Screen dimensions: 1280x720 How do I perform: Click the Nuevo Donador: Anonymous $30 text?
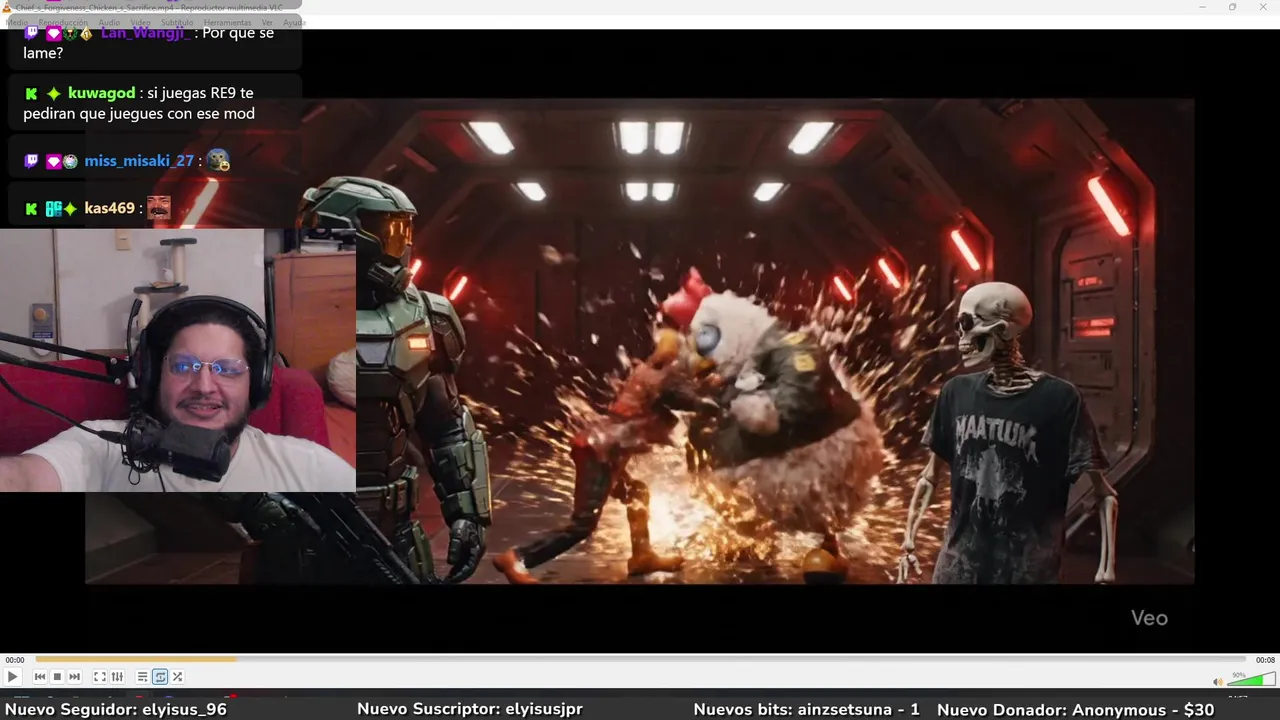1075,709
